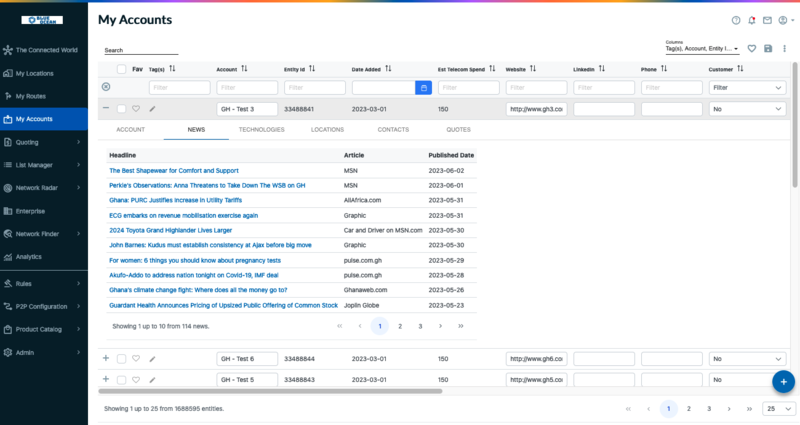Switch to the Technologies tab
Viewport: 800px width, 425px height.
pos(261,130)
